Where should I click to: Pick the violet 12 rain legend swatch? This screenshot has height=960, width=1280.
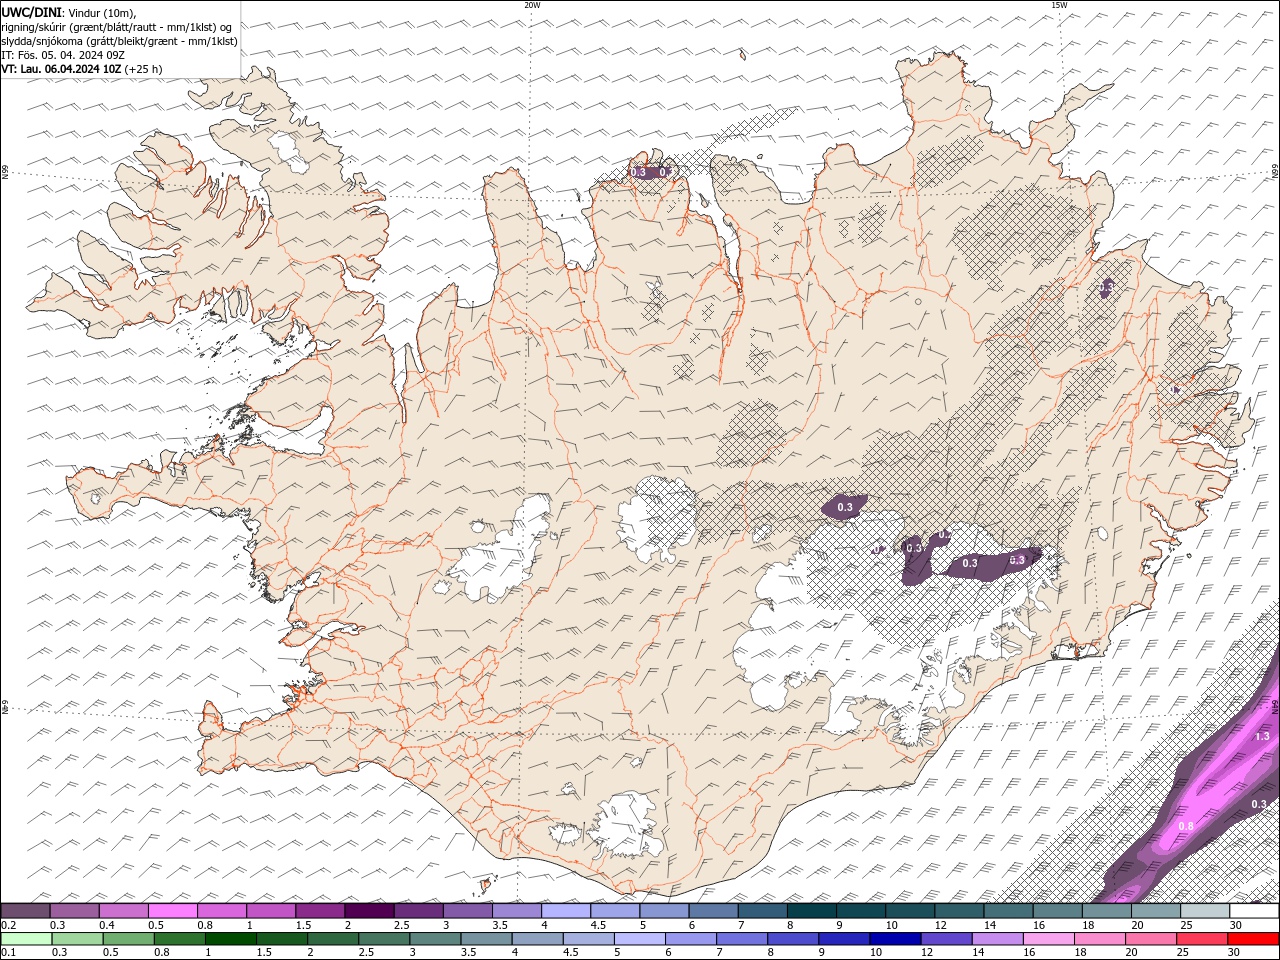[x=946, y=939]
